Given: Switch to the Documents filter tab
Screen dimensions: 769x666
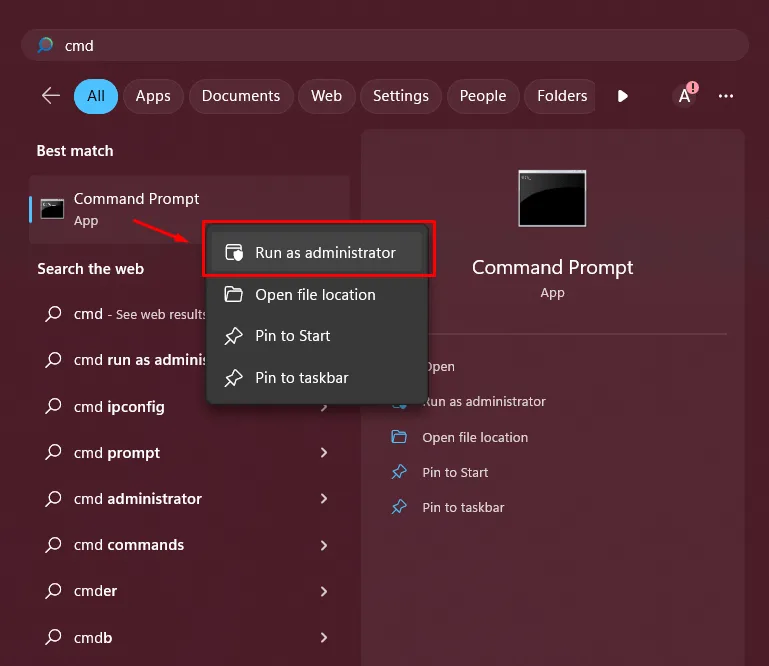Looking at the screenshot, I should [241, 96].
